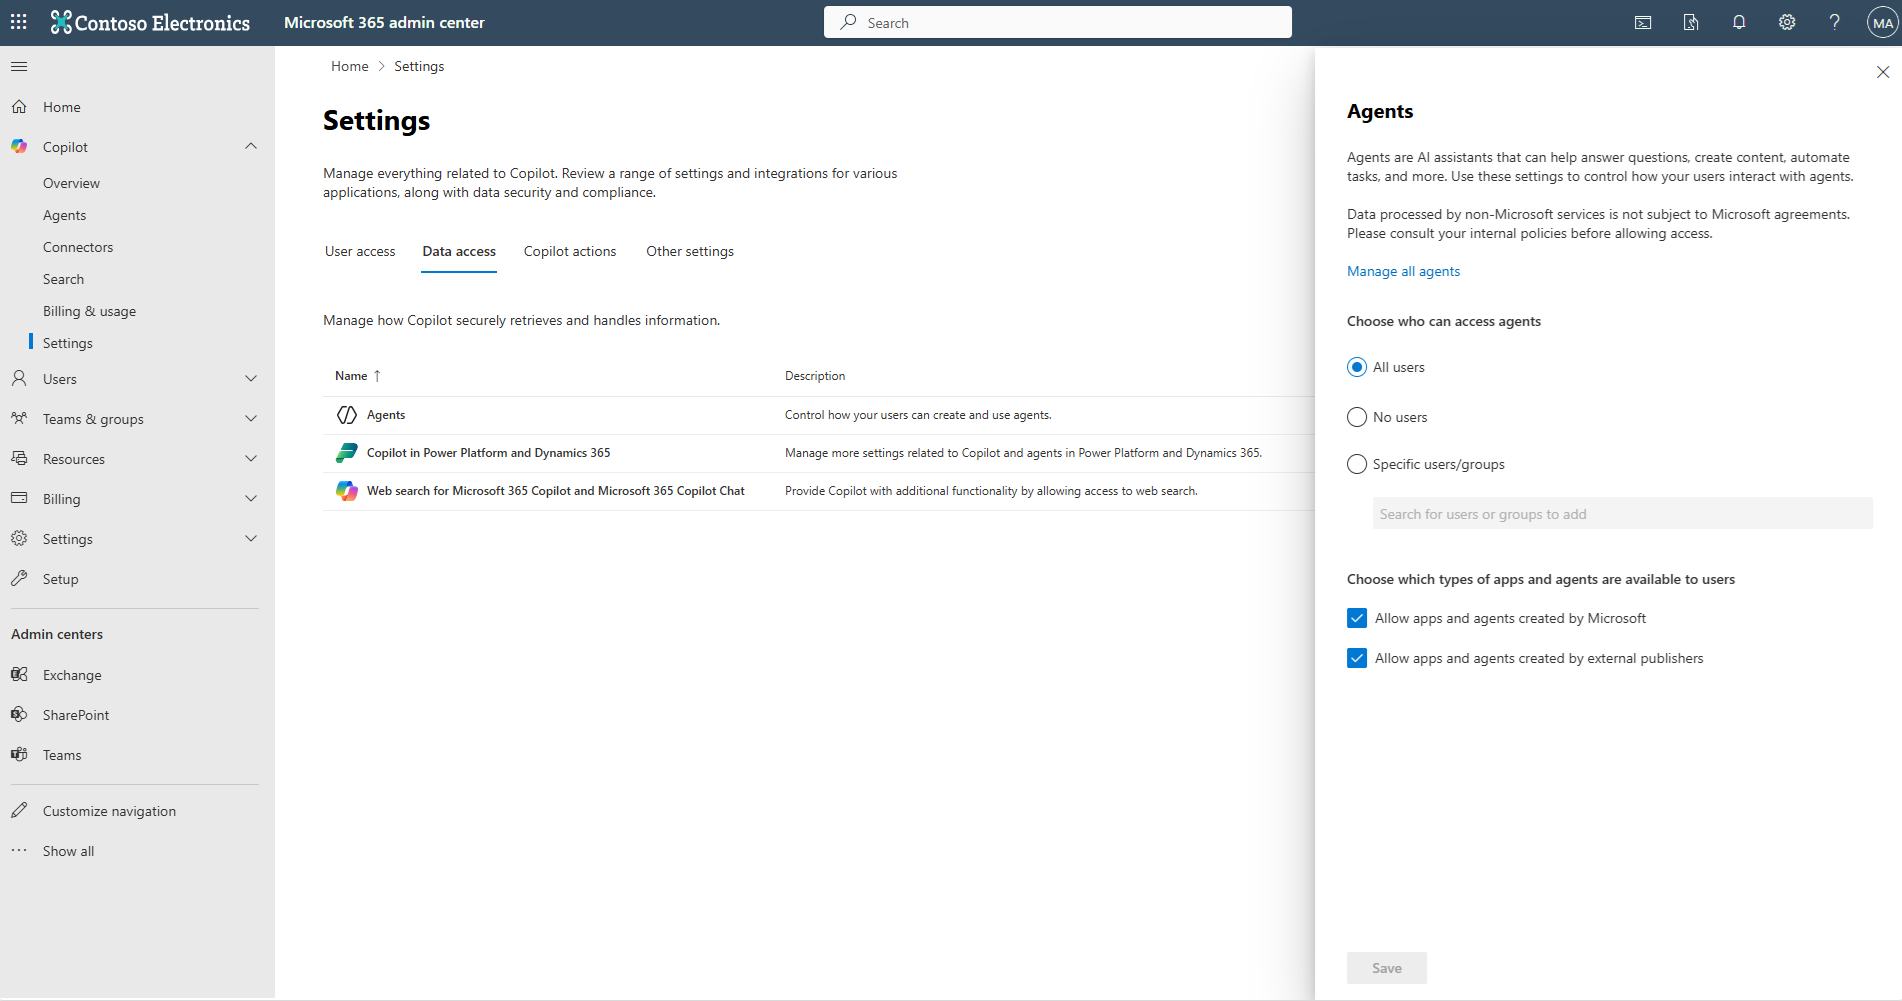Viewport: 1902px width, 1001px height.
Task: Select the All users radio button
Action: pos(1356,367)
